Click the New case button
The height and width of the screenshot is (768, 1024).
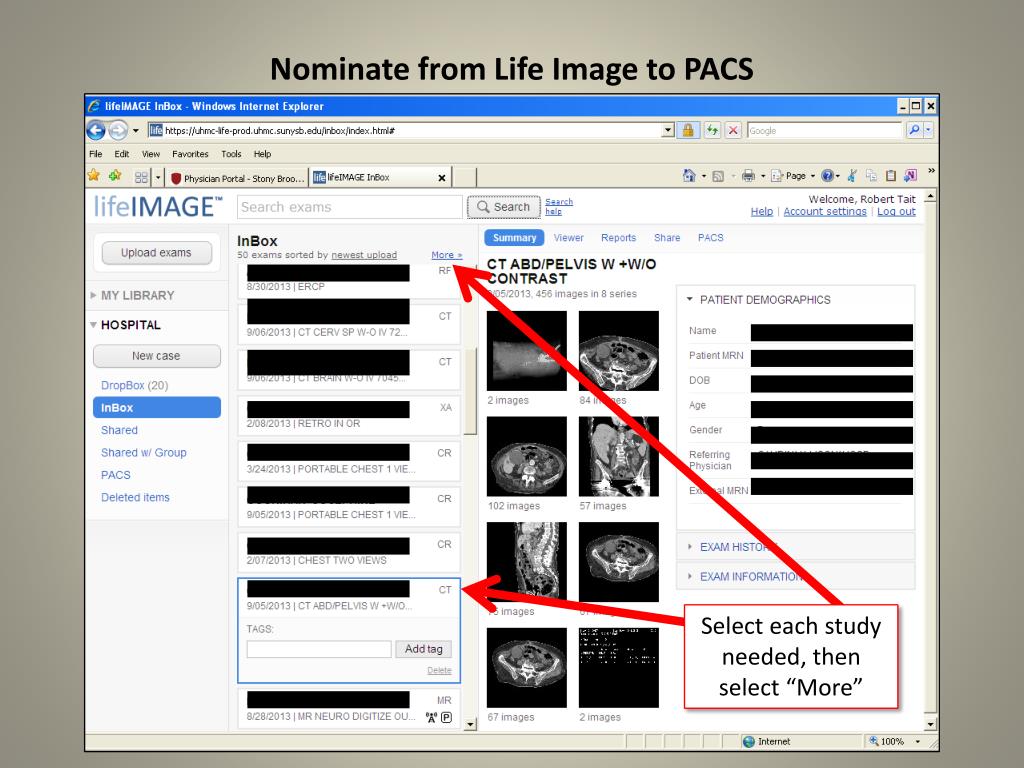tap(156, 356)
